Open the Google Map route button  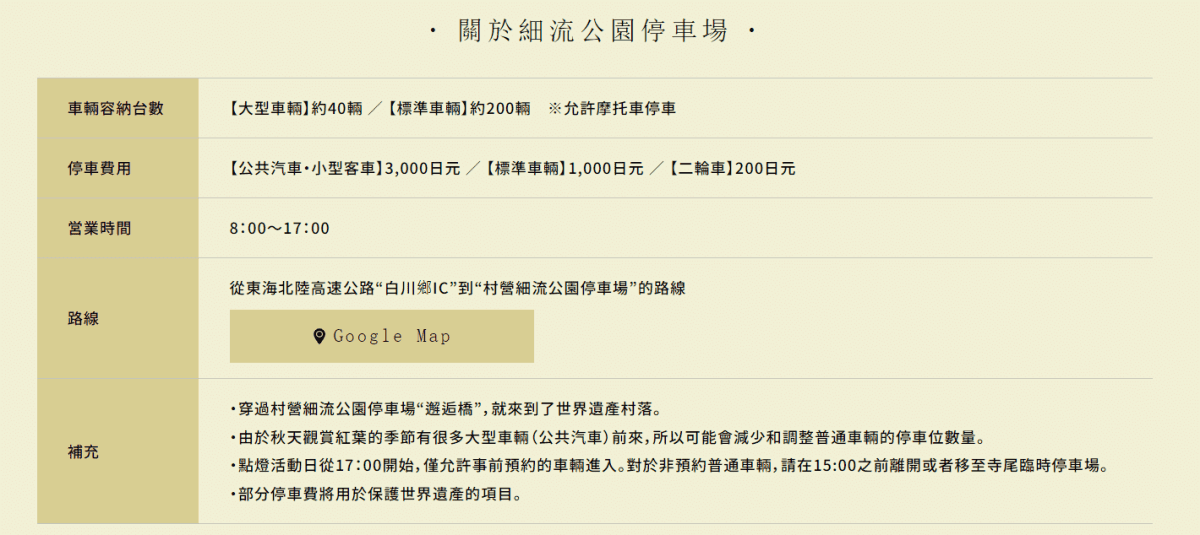pos(382,336)
